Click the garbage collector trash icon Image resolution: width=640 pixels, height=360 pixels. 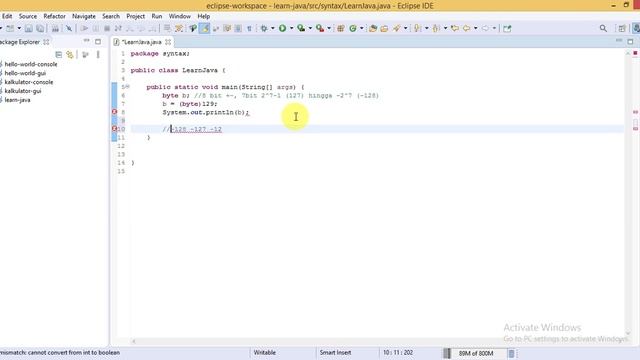511,353
